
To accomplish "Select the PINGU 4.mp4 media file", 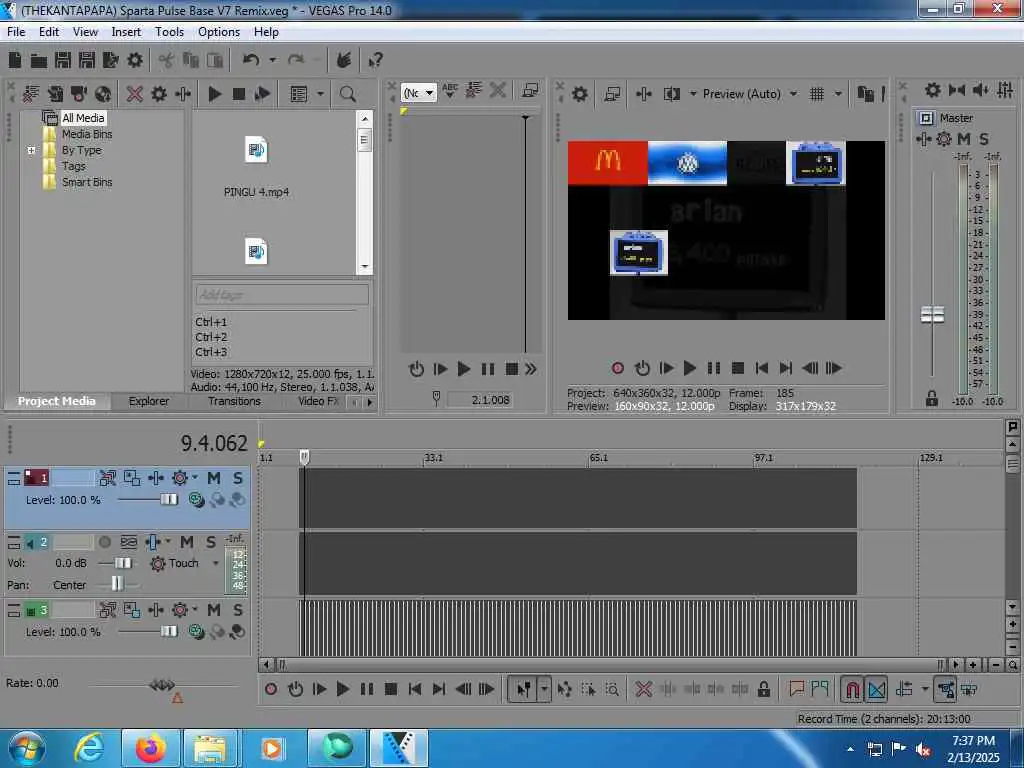I will [x=256, y=166].
